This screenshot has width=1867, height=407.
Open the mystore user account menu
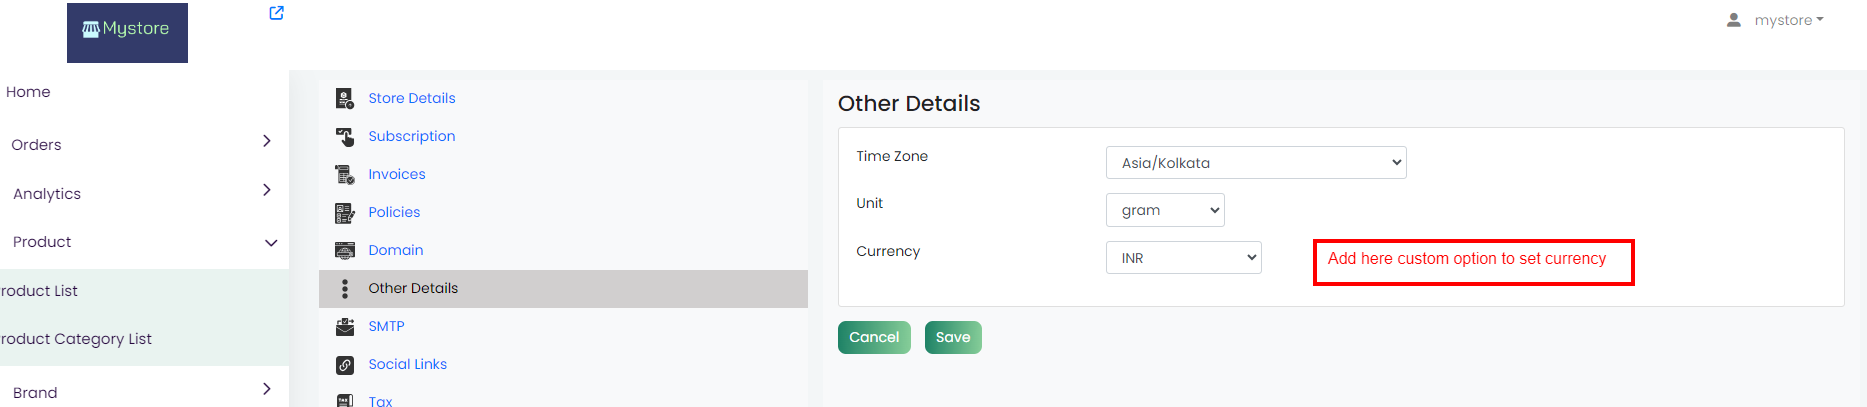(1775, 20)
